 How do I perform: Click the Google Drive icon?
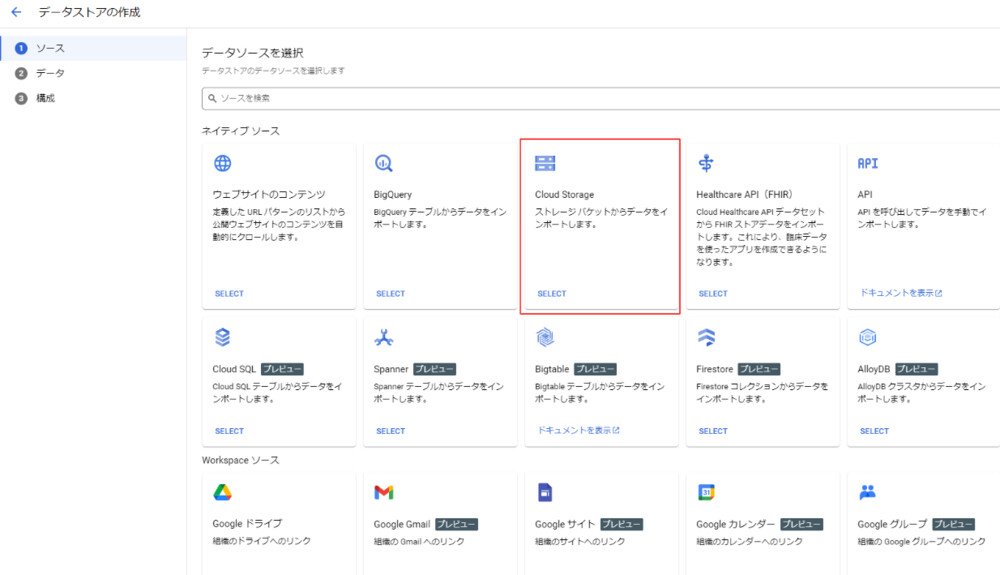[x=223, y=492]
